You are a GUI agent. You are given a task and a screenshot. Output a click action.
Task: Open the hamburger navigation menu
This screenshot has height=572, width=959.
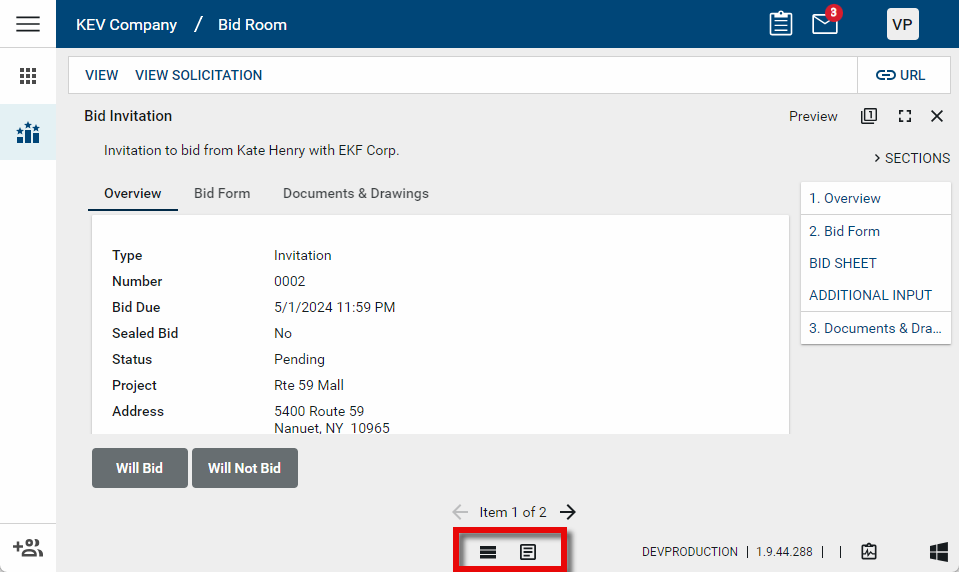point(28,24)
